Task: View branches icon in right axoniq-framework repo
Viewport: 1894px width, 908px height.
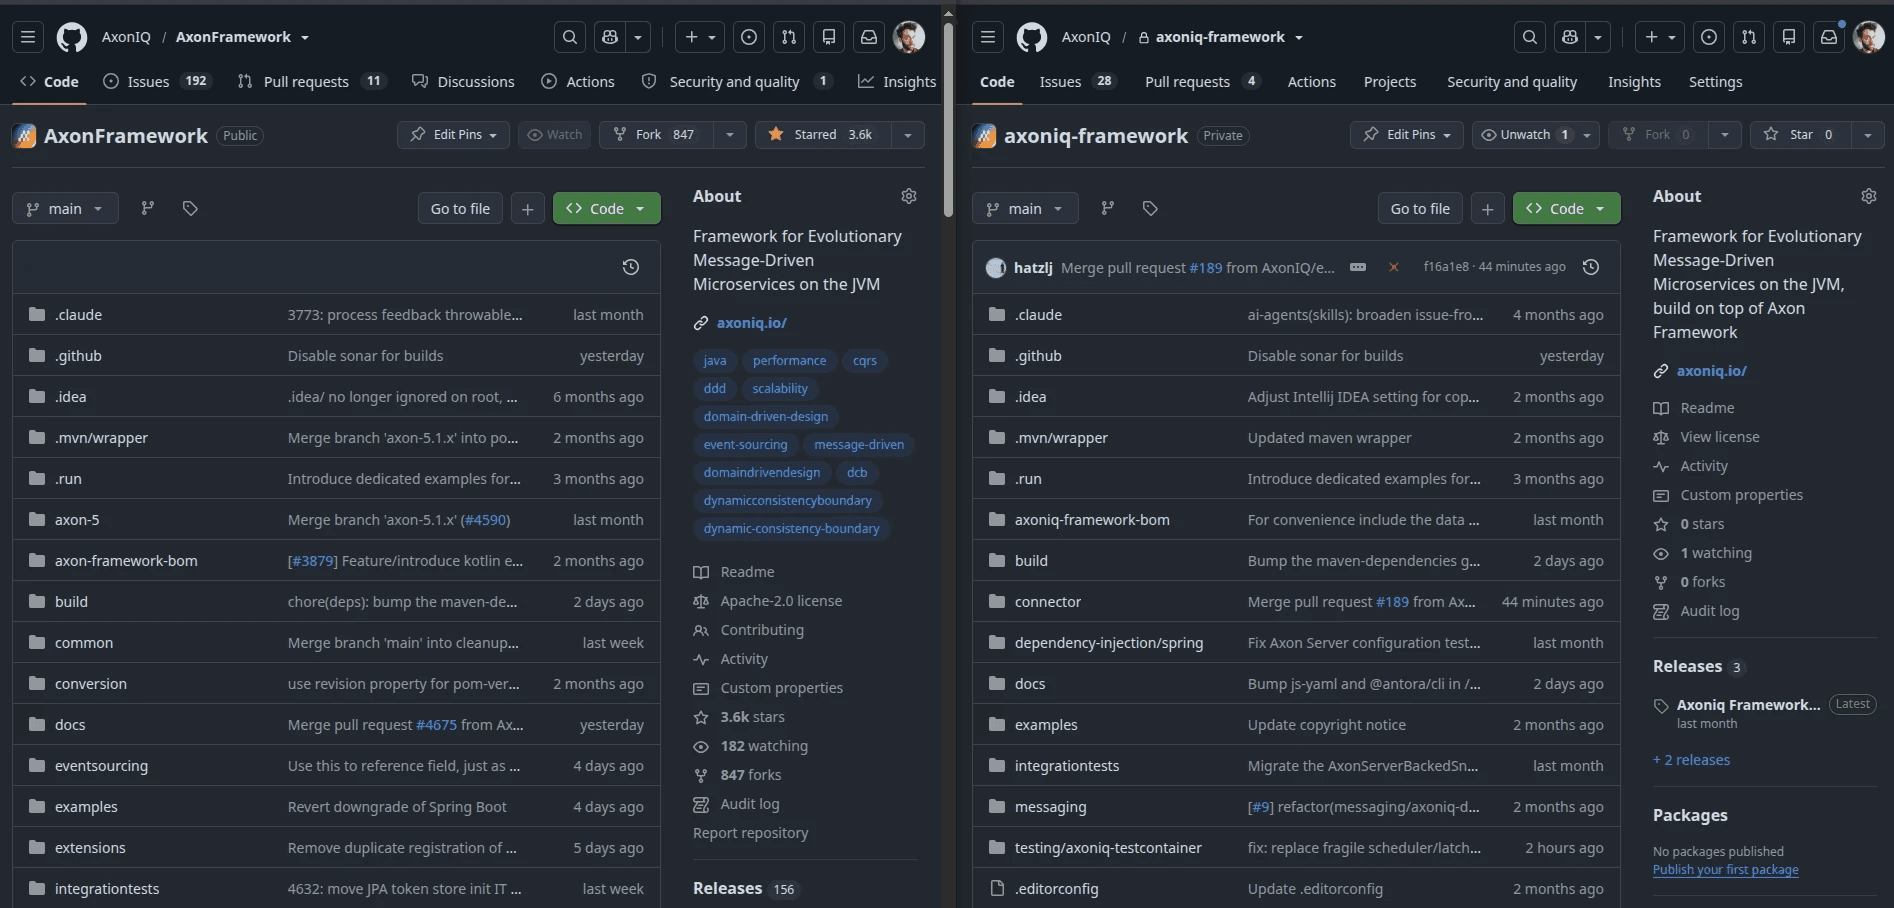Action: (x=1108, y=208)
